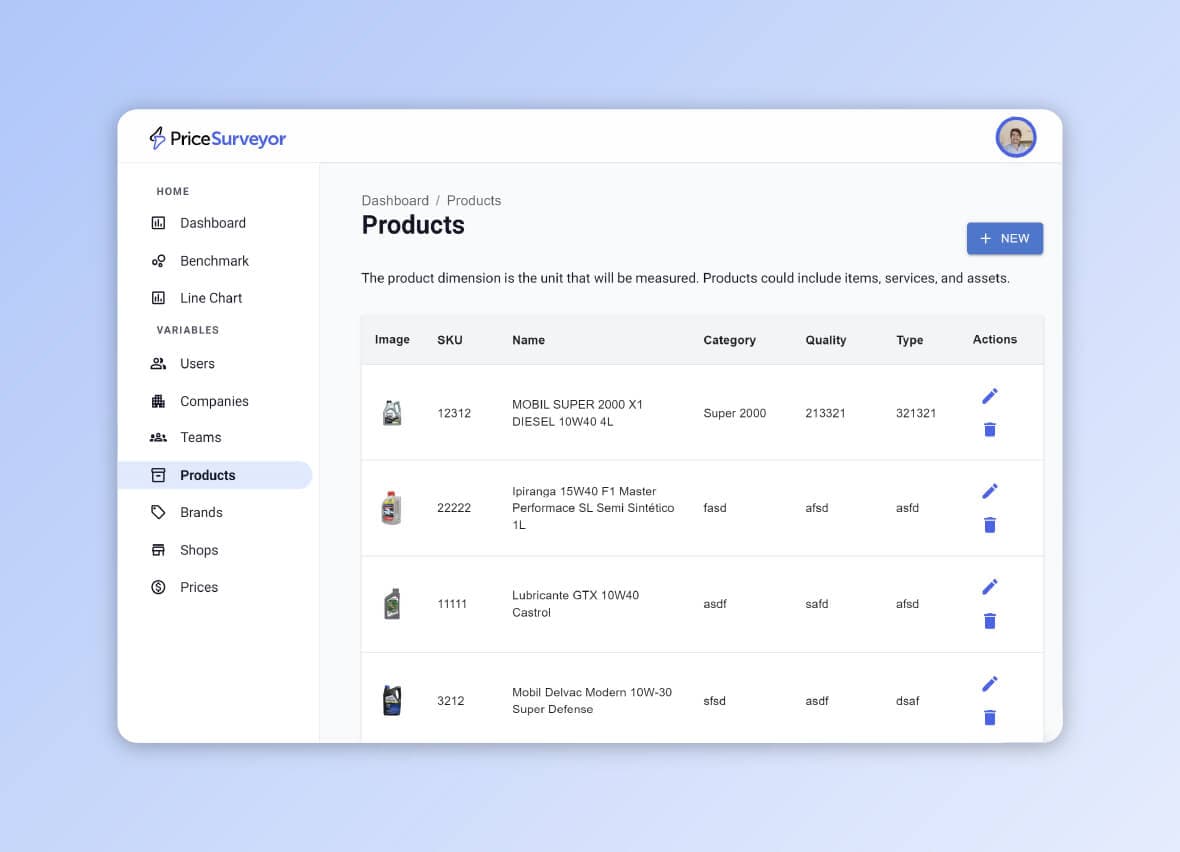The width and height of the screenshot is (1180, 852).
Task: Delete the Lubricante GTX 10W40 product
Action: click(x=990, y=621)
